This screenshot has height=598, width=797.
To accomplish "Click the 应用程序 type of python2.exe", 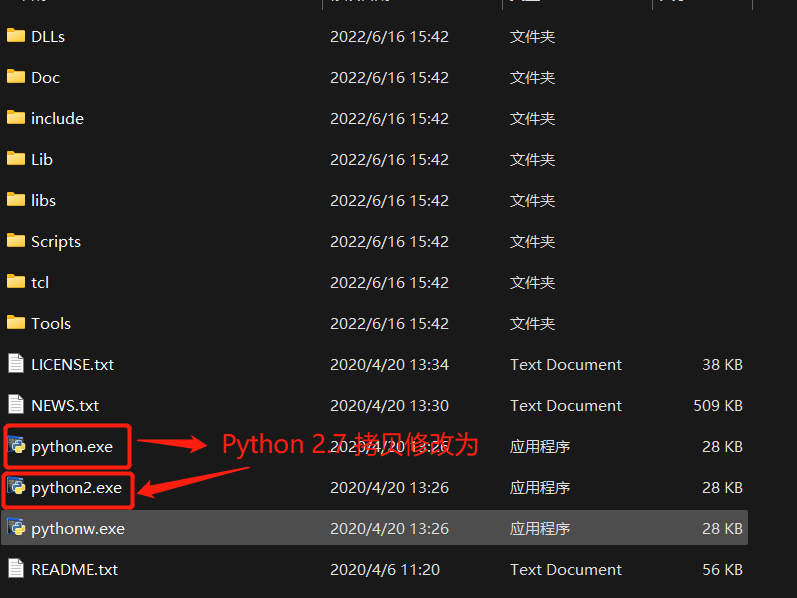I will click(540, 488).
